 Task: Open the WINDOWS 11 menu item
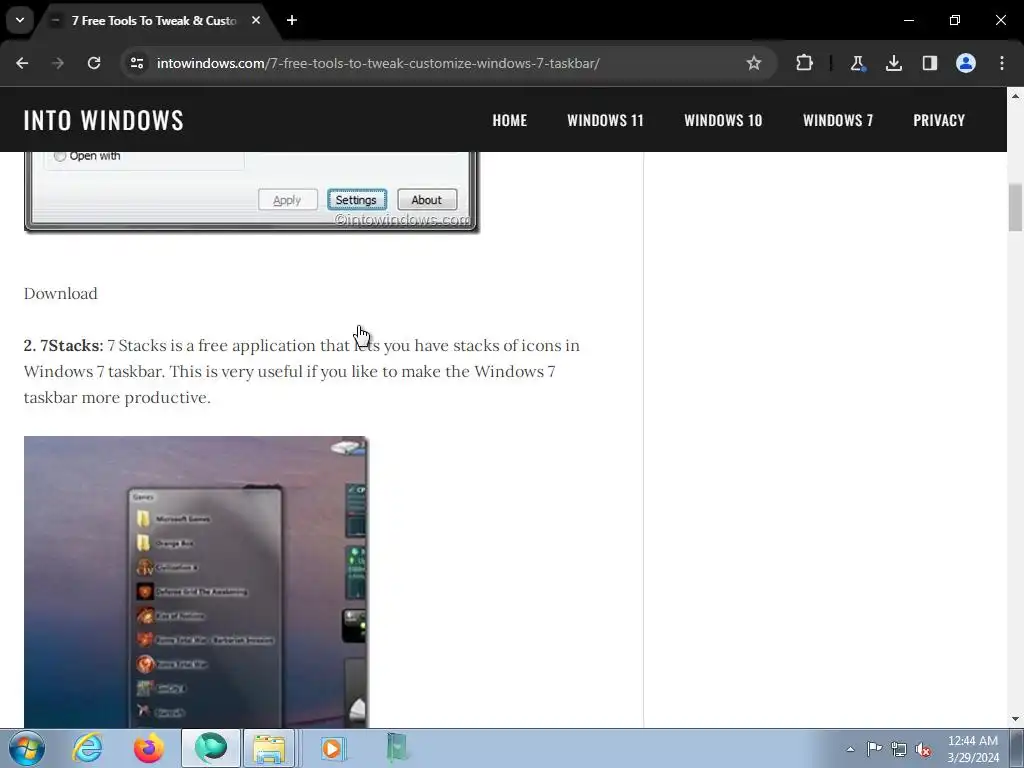605,120
